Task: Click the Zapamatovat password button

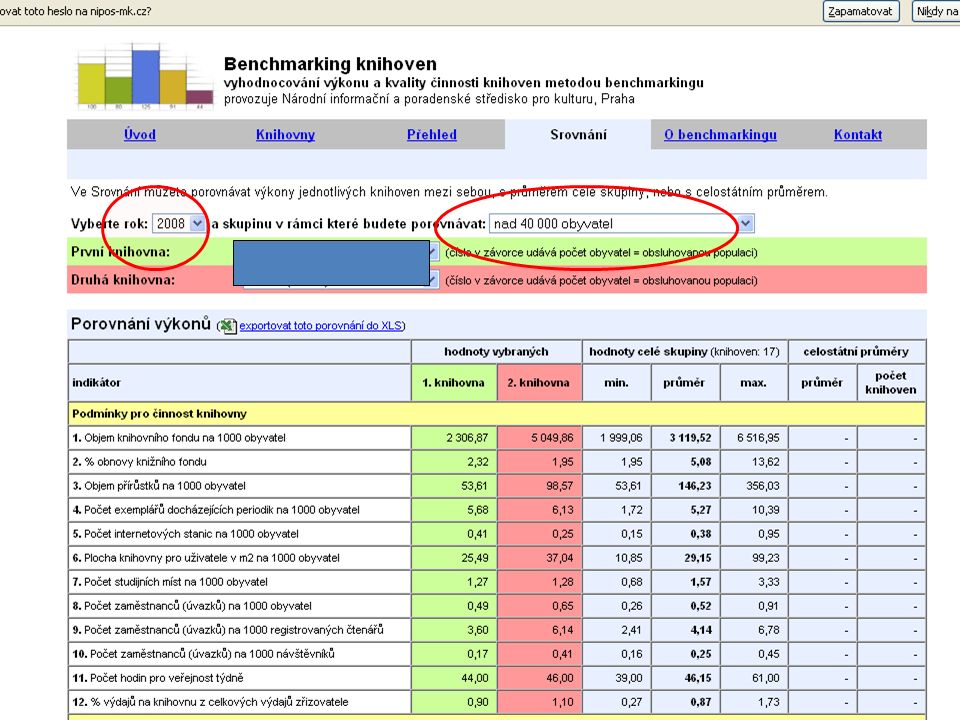Action: tap(861, 11)
